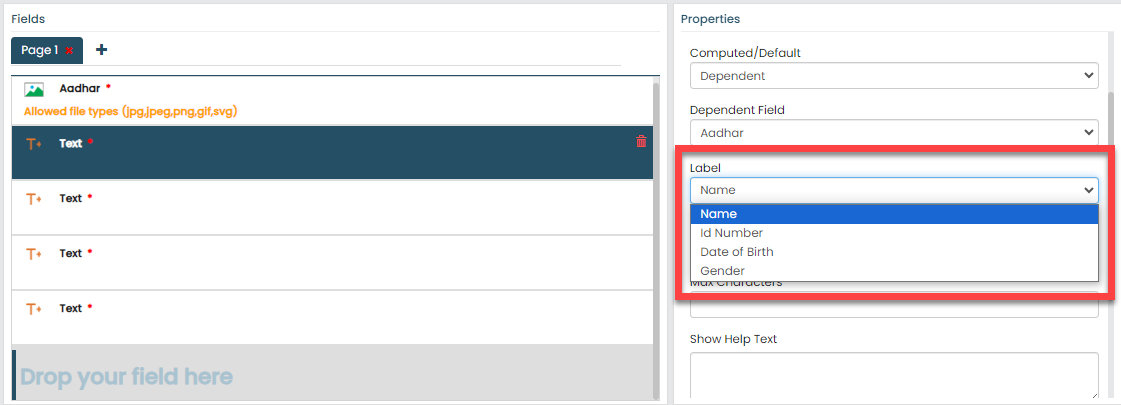Select the Aadhar field row
The image size is (1121, 405).
point(330,99)
